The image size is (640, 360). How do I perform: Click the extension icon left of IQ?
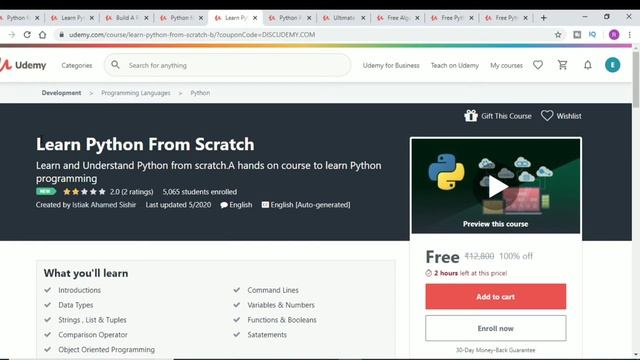[577, 35]
